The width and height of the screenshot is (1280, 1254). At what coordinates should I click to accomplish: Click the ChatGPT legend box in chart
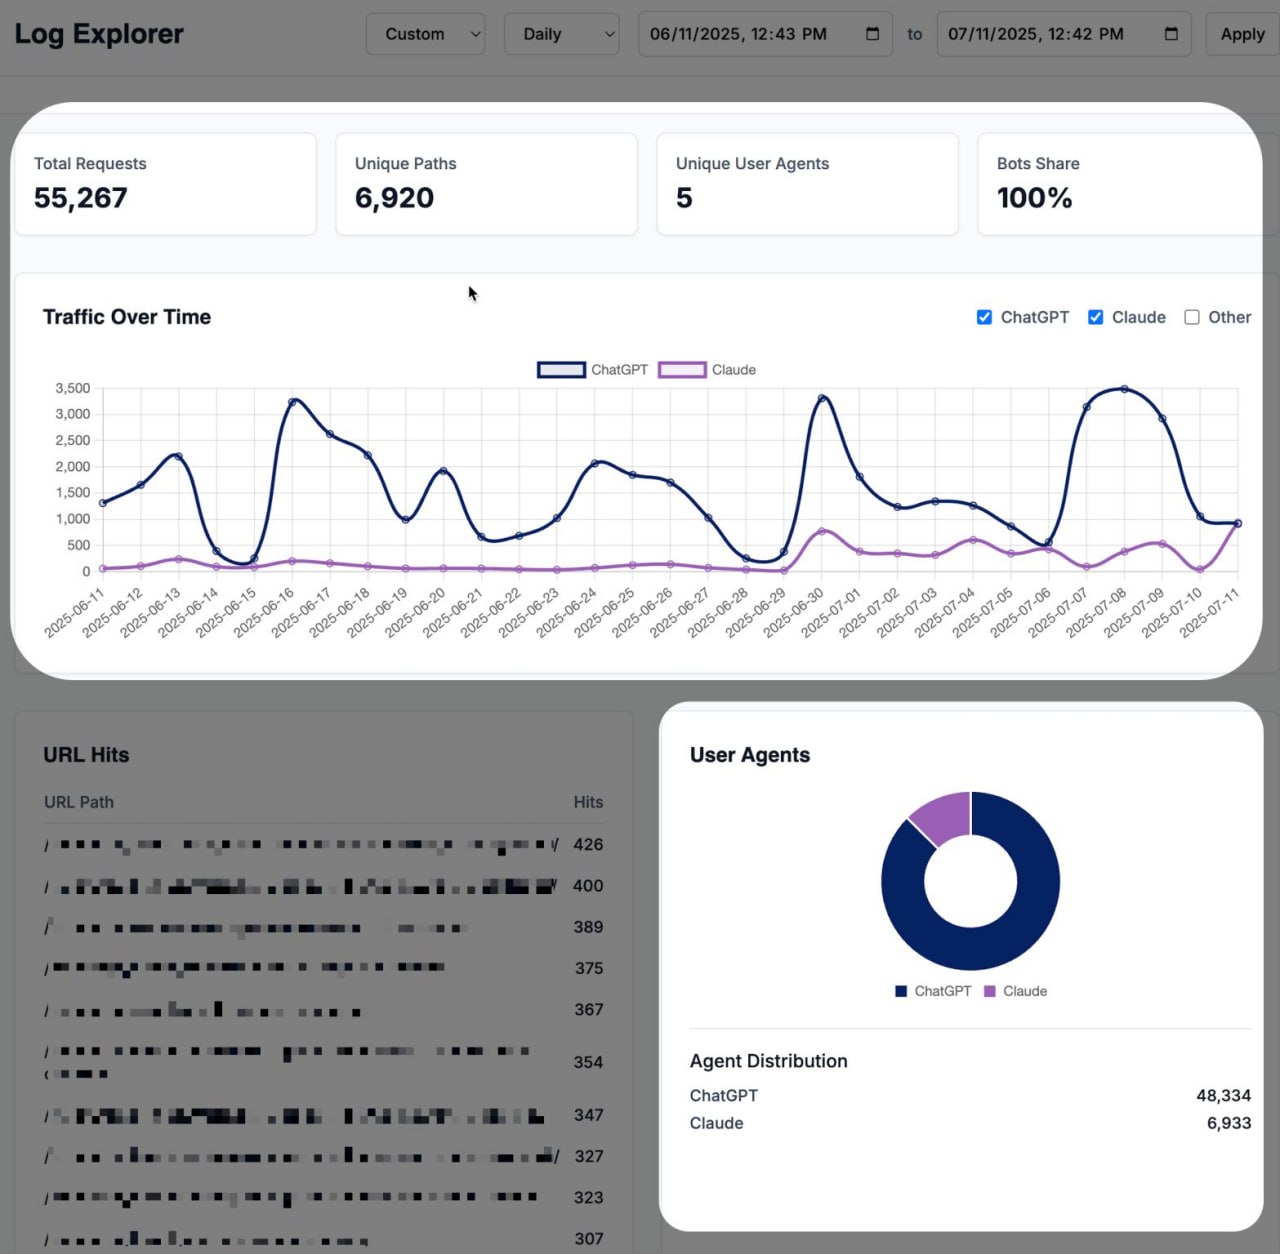pos(561,370)
